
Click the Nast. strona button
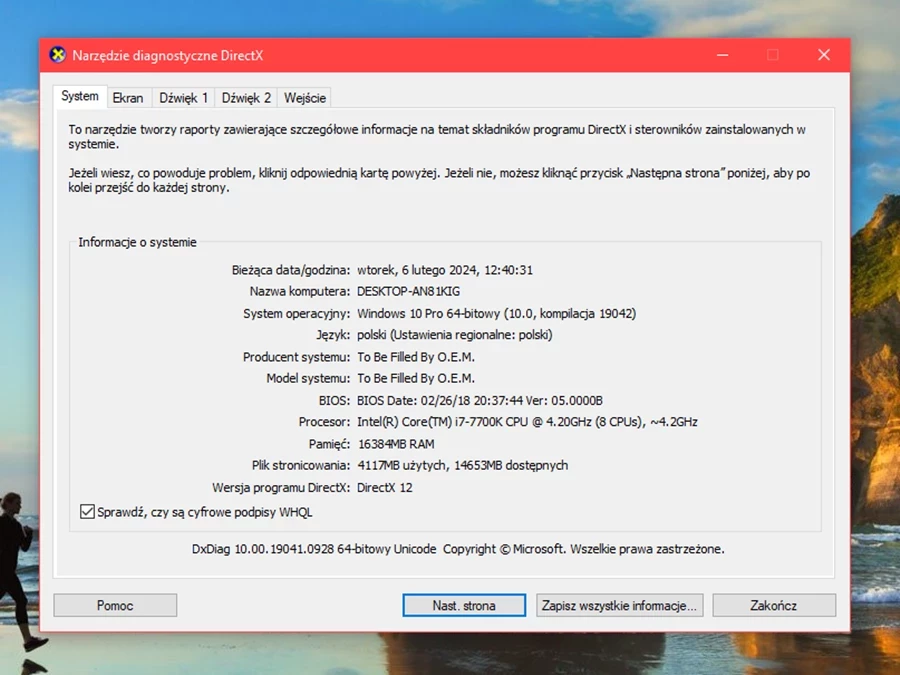click(x=464, y=605)
